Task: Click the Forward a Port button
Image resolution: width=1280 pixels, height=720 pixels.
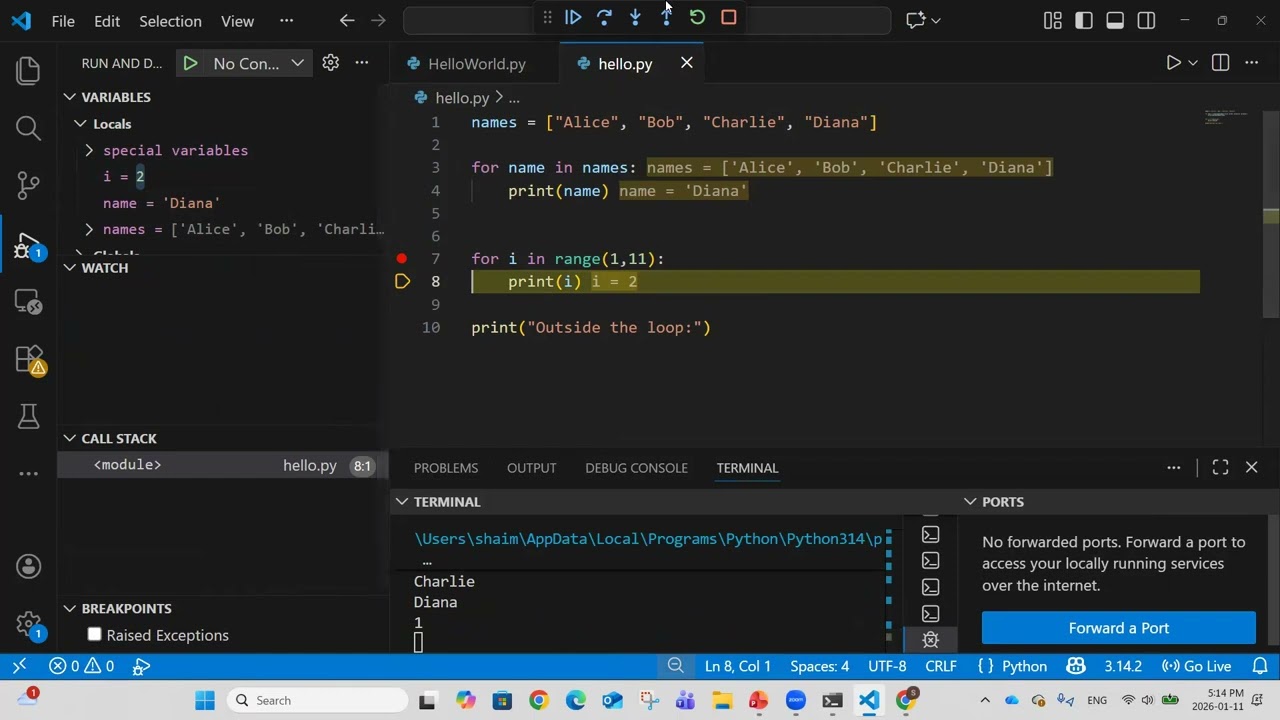Action: click(x=1118, y=628)
